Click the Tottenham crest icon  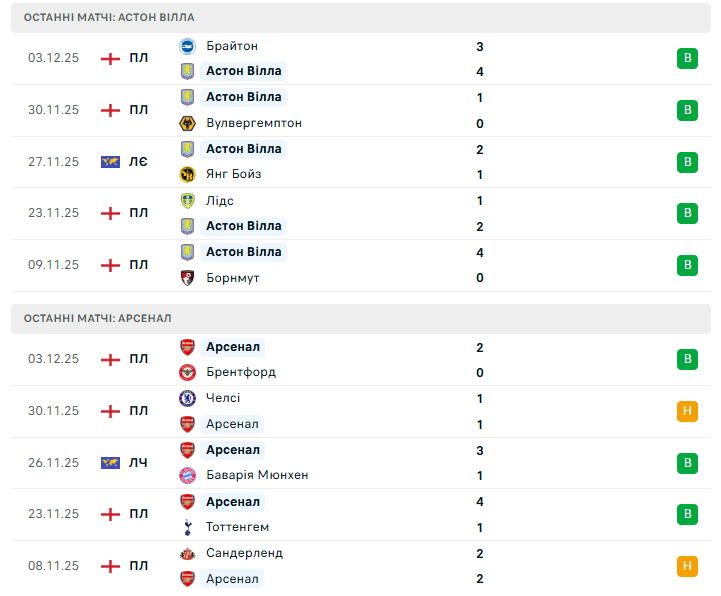pos(187,527)
